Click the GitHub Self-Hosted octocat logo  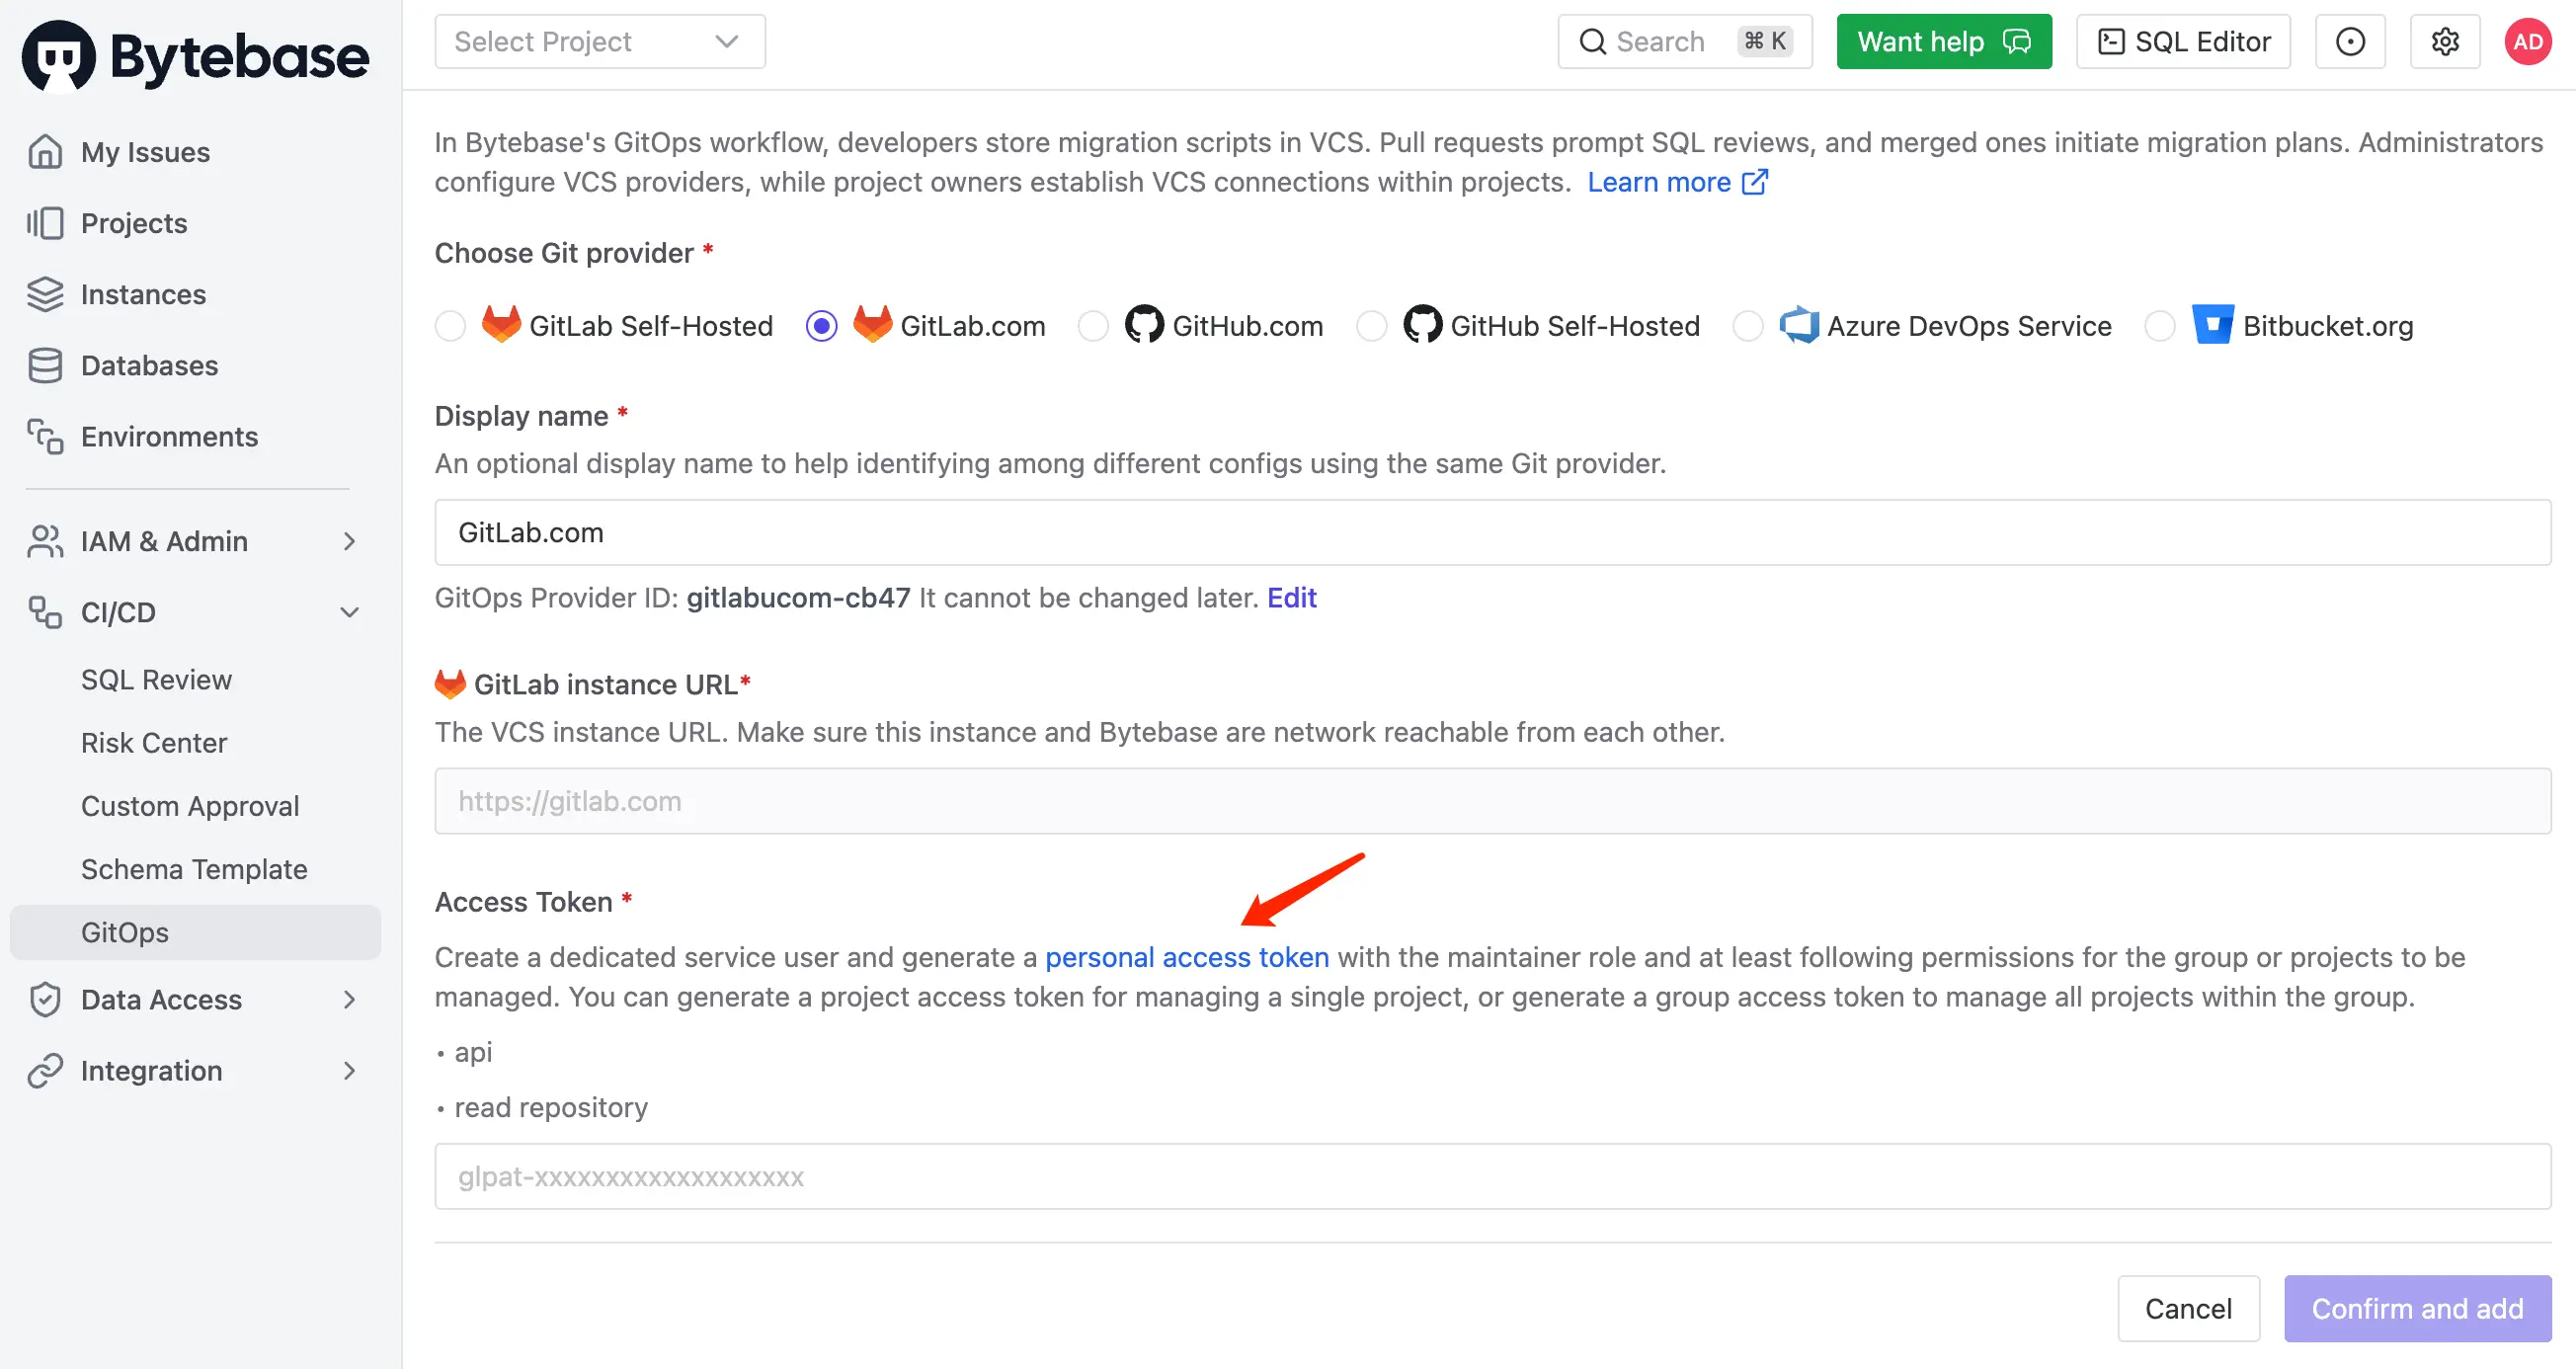pos(1422,325)
